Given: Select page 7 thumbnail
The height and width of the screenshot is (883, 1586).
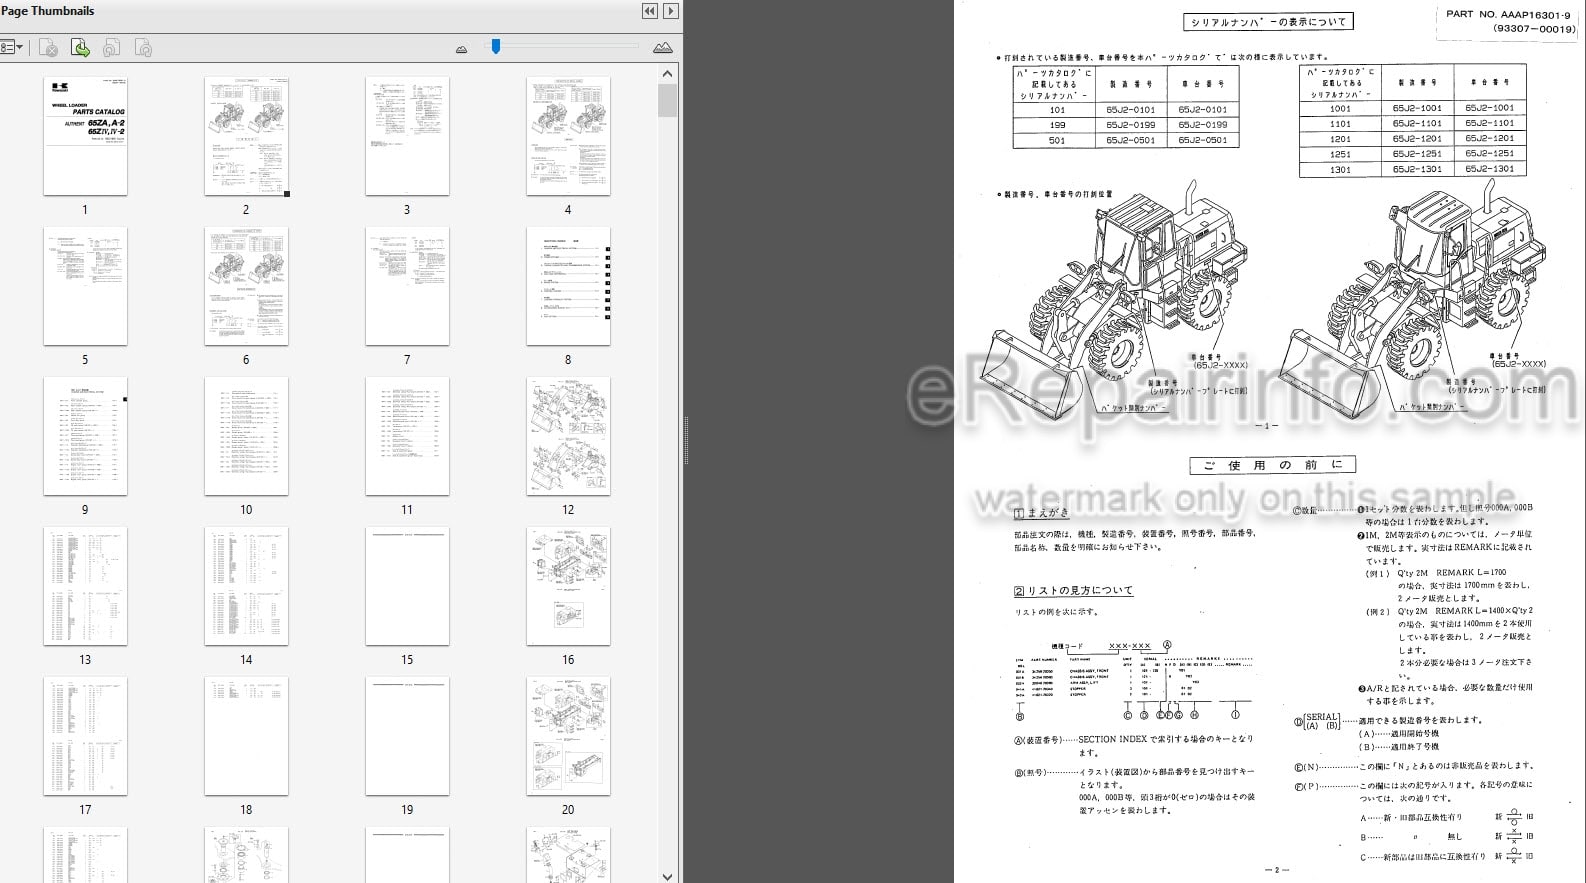Looking at the screenshot, I should (407, 286).
